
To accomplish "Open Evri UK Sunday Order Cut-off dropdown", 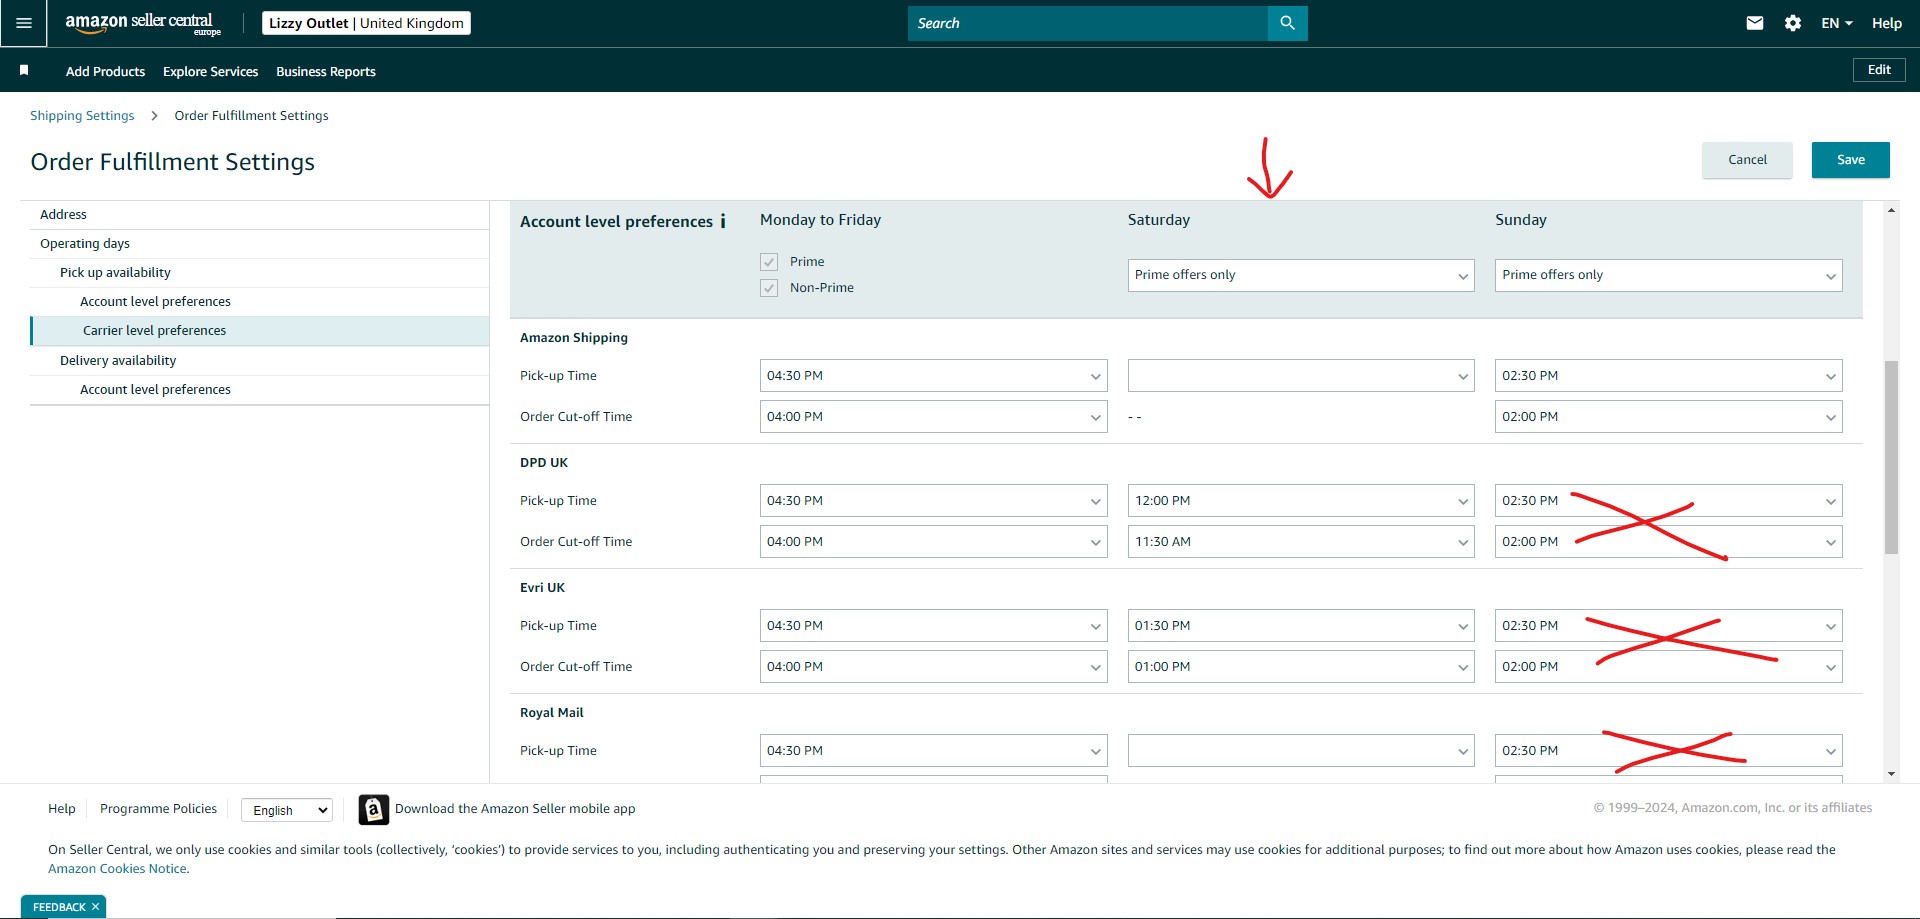I will click(1668, 667).
